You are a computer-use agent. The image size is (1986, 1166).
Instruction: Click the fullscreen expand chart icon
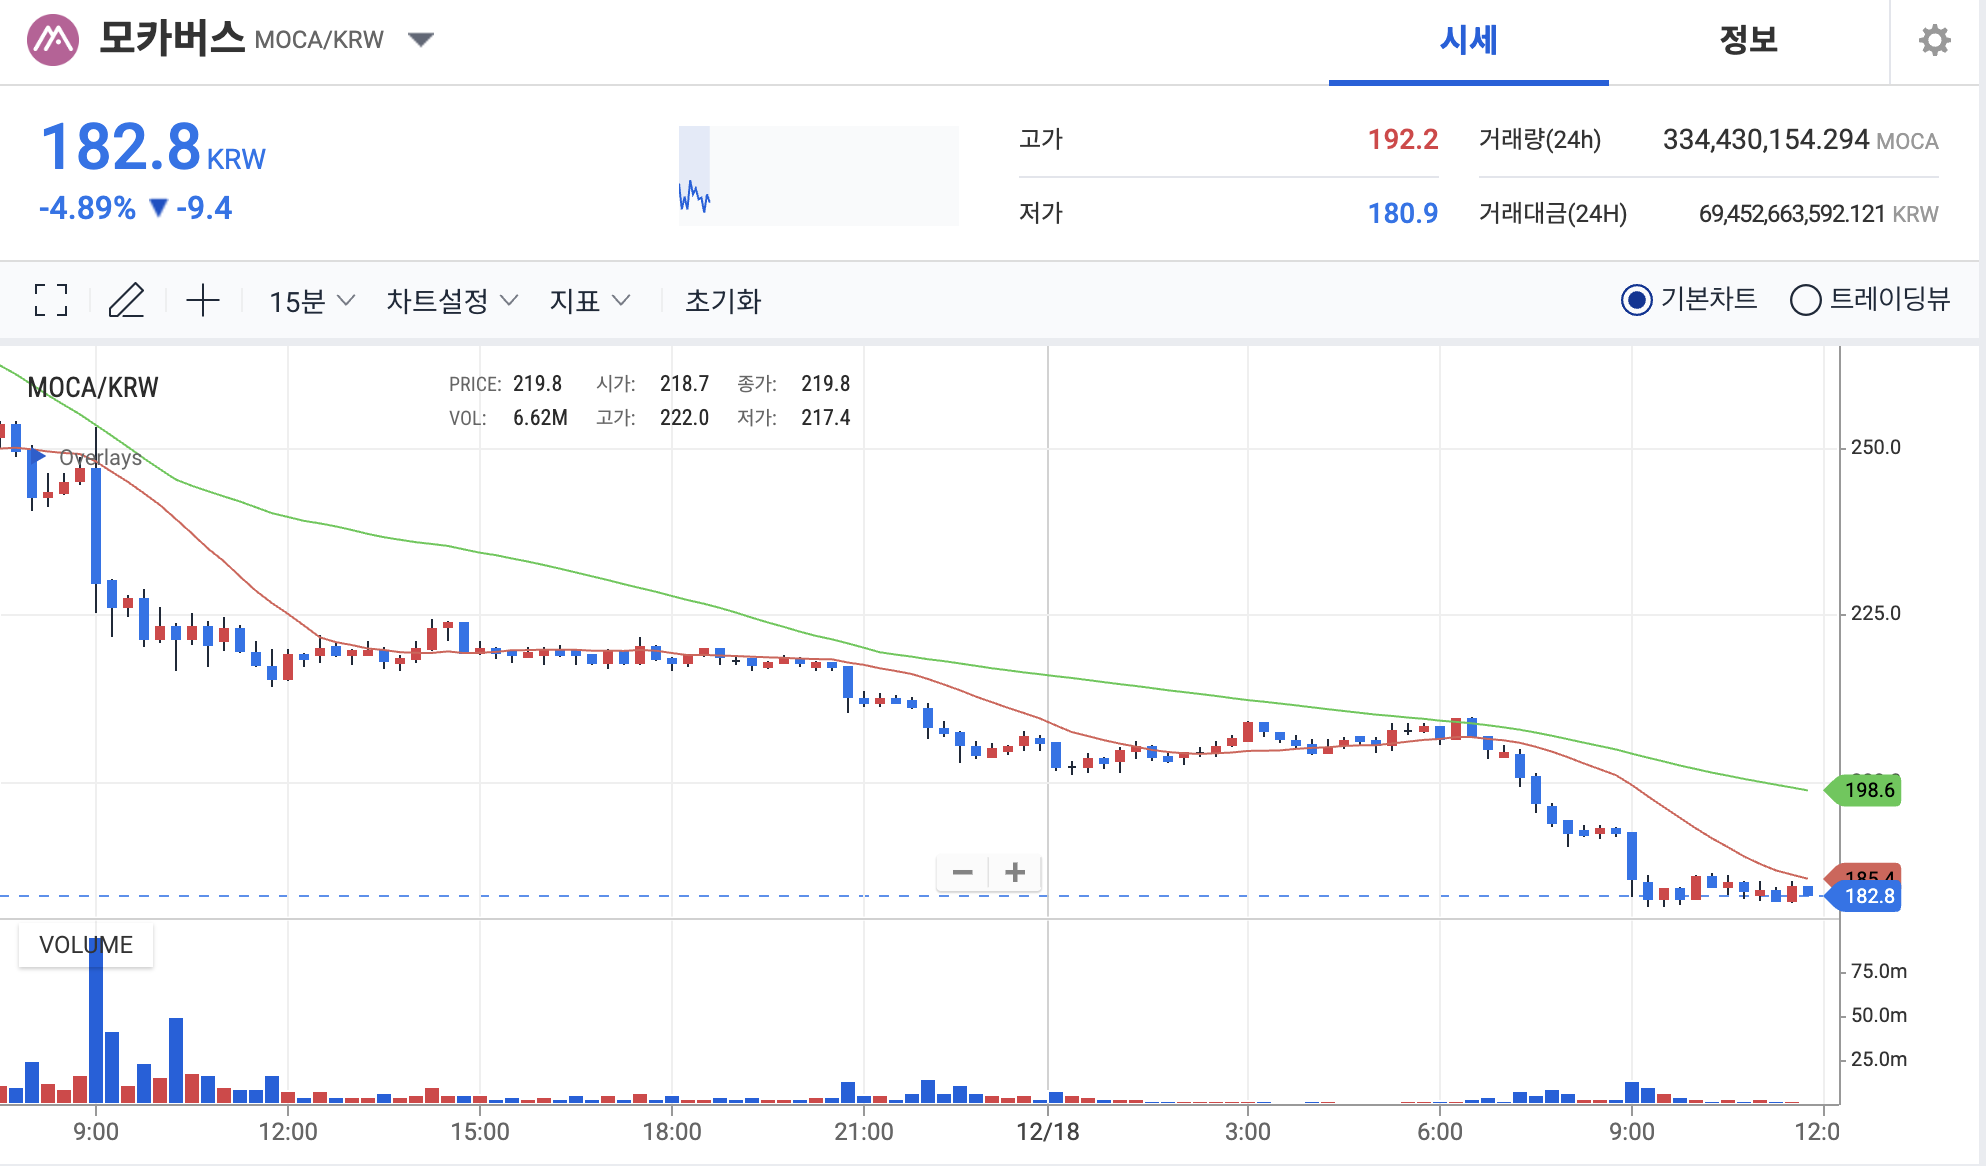point(50,300)
